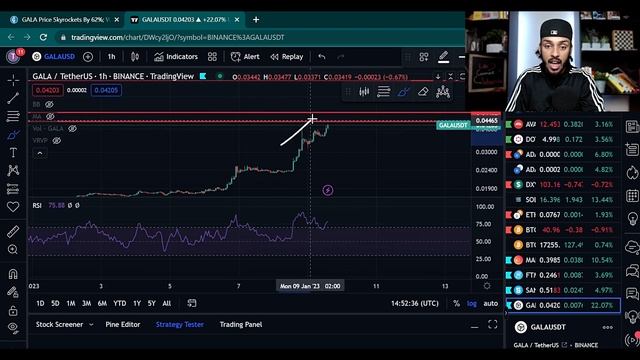Image resolution: width=640 pixels, height=360 pixels.
Task: Toggle visibility of VRVP indicator
Action: (x=56, y=140)
